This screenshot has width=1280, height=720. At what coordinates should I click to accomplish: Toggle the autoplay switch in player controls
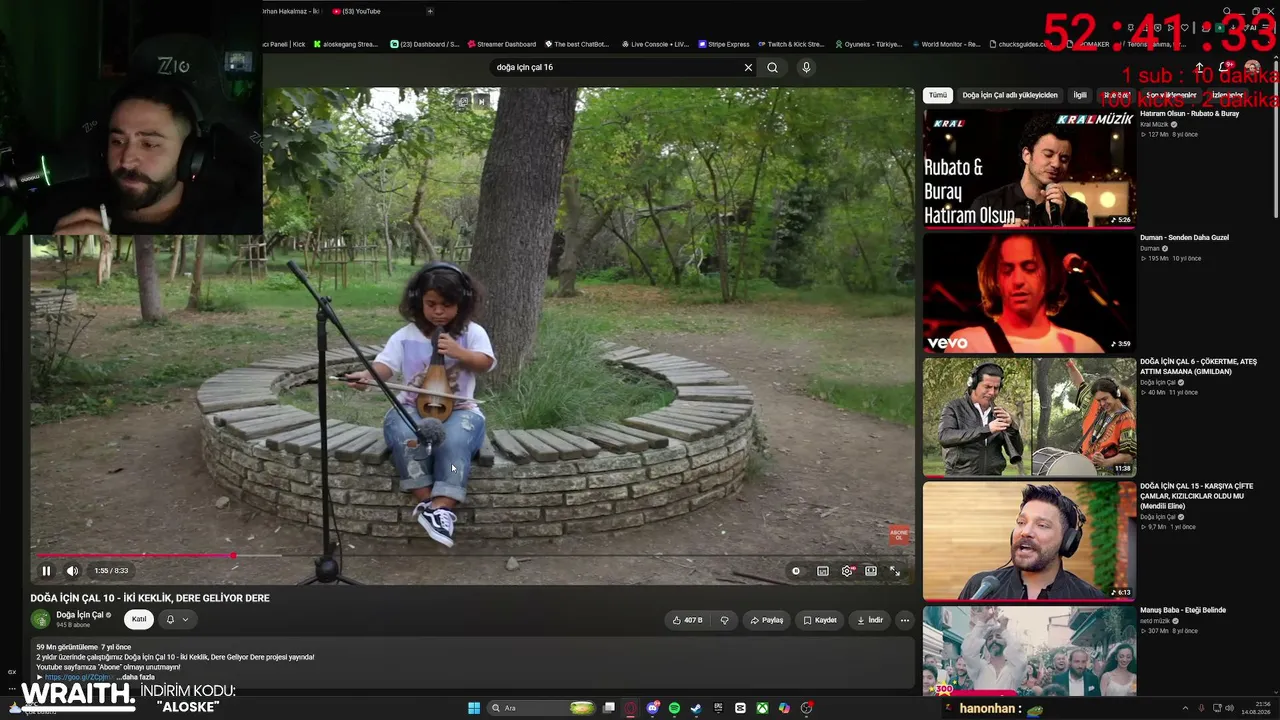(x=796, y=571)
